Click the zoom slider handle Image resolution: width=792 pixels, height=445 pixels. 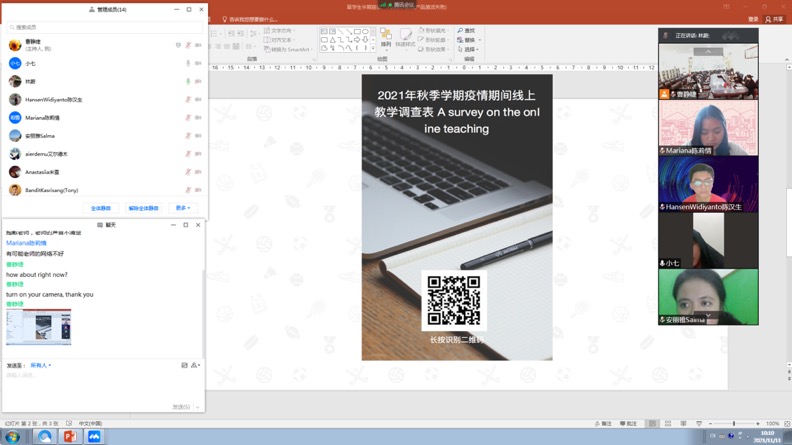734,424
